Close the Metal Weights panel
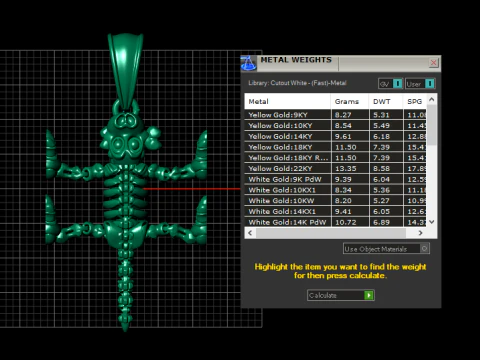The width and height of the screenshot is (480, 360). (x=433, y=62)
